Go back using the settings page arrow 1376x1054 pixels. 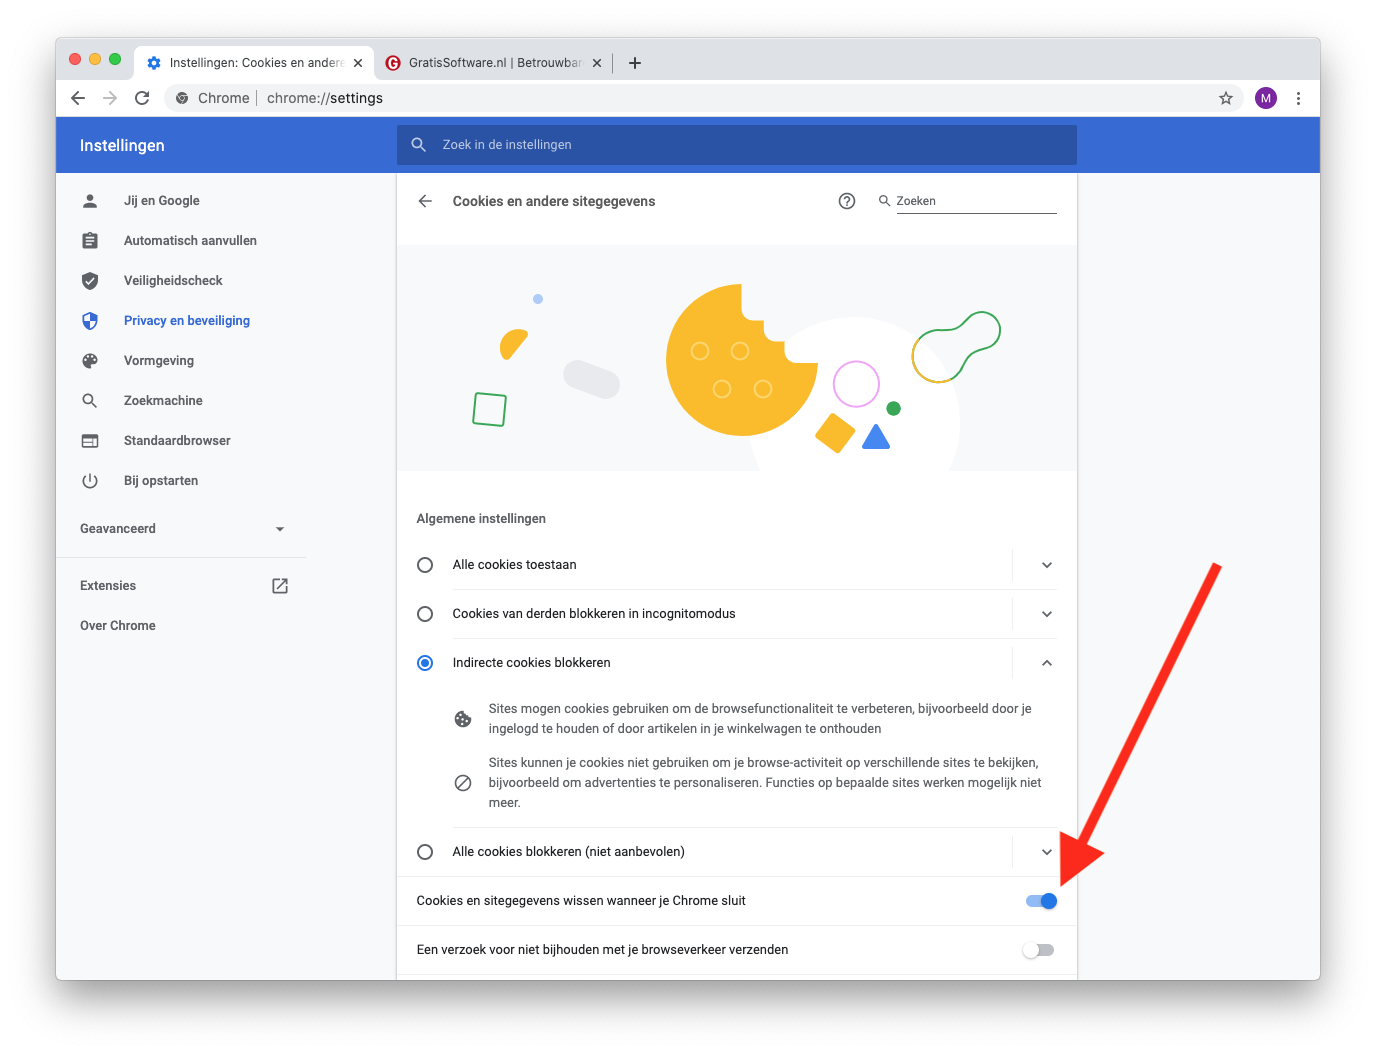click(x=425, y=201)
